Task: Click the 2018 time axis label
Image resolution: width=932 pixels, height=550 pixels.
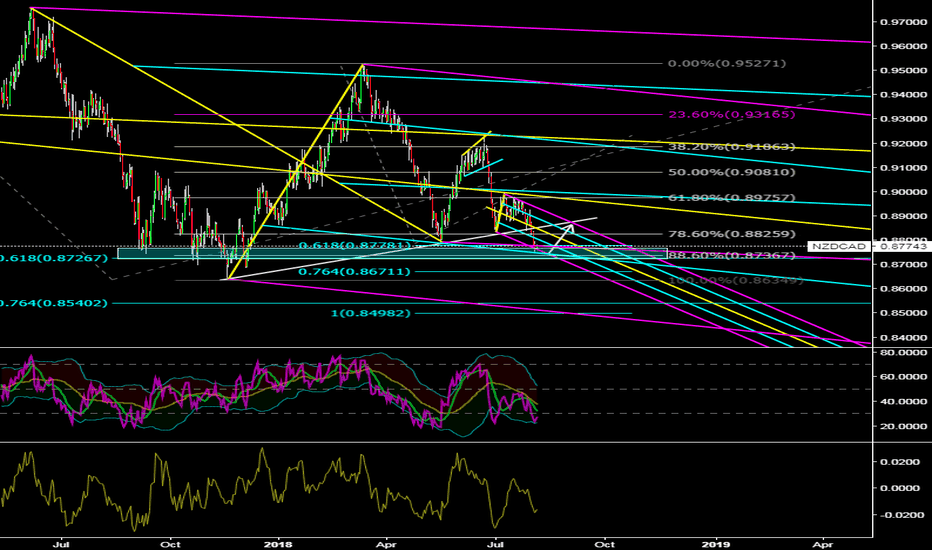Action: (x=278, y=544)
